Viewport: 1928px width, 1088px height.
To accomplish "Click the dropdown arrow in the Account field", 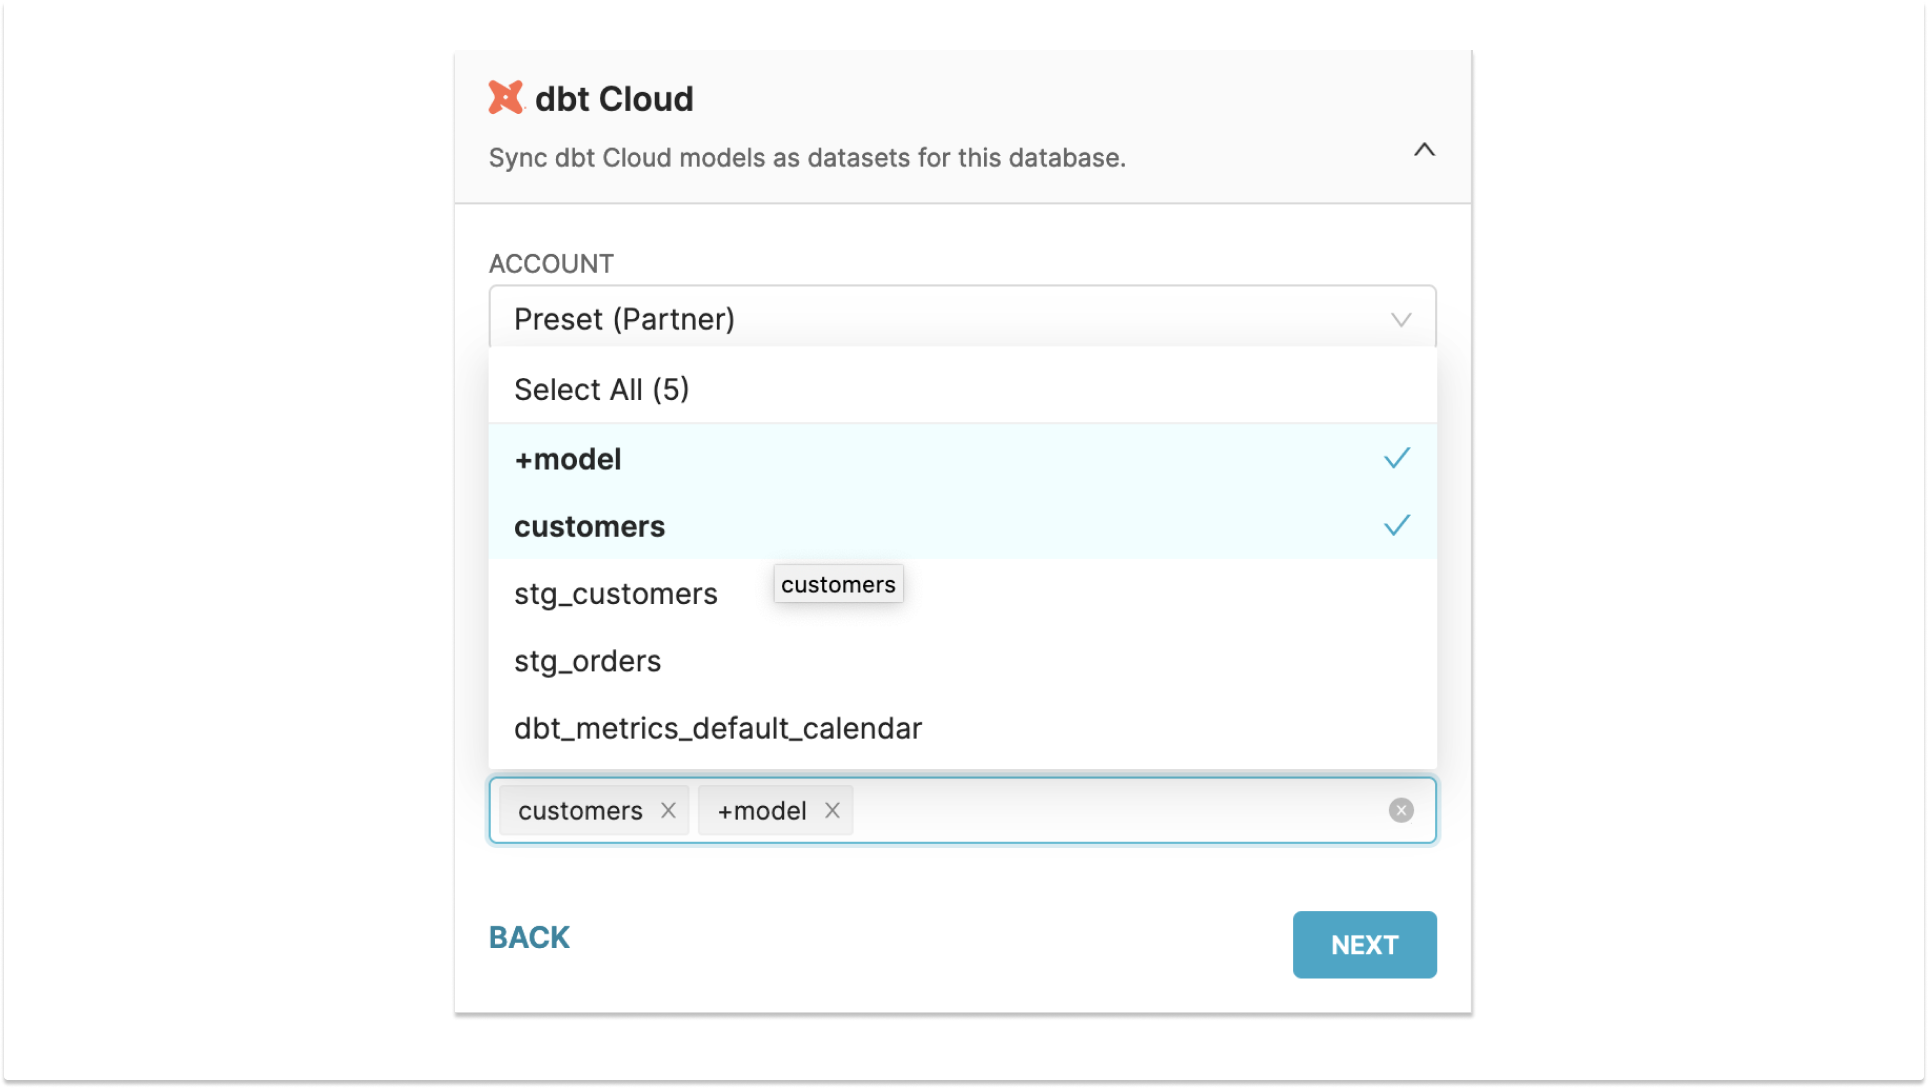I will coord(1401,319).
